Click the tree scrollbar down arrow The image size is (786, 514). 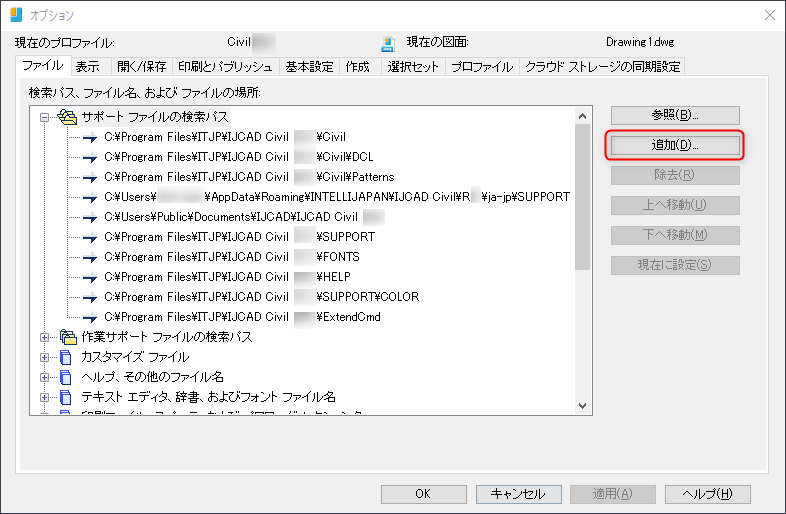582,406
